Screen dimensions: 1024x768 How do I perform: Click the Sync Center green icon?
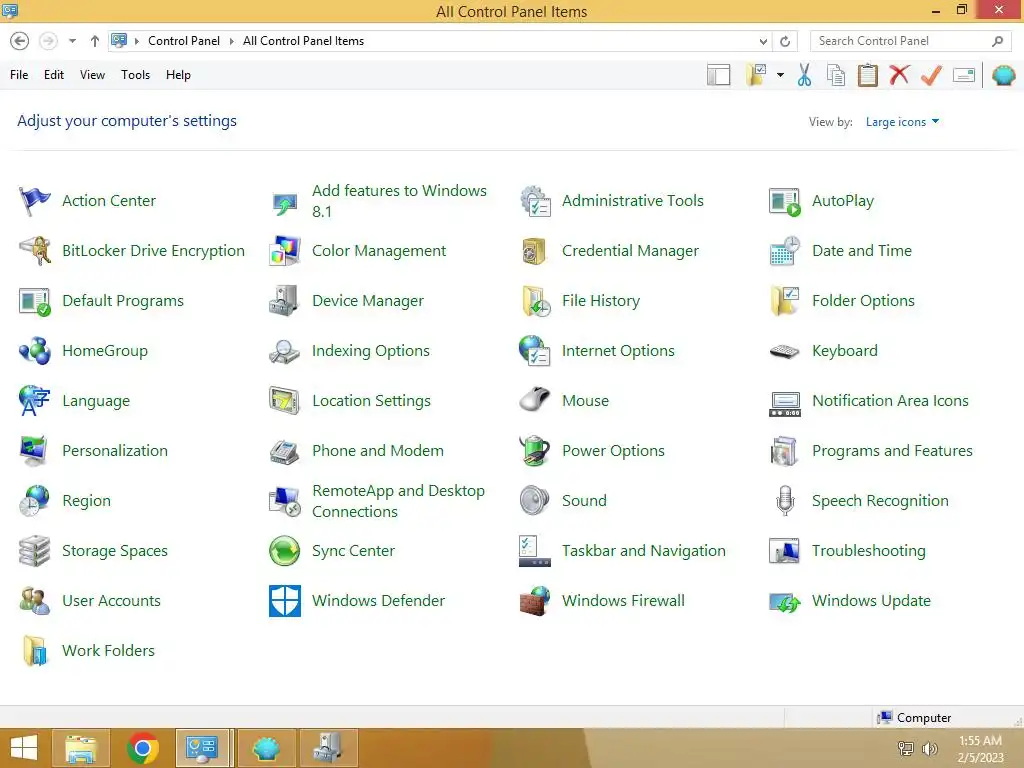[285, 551]
